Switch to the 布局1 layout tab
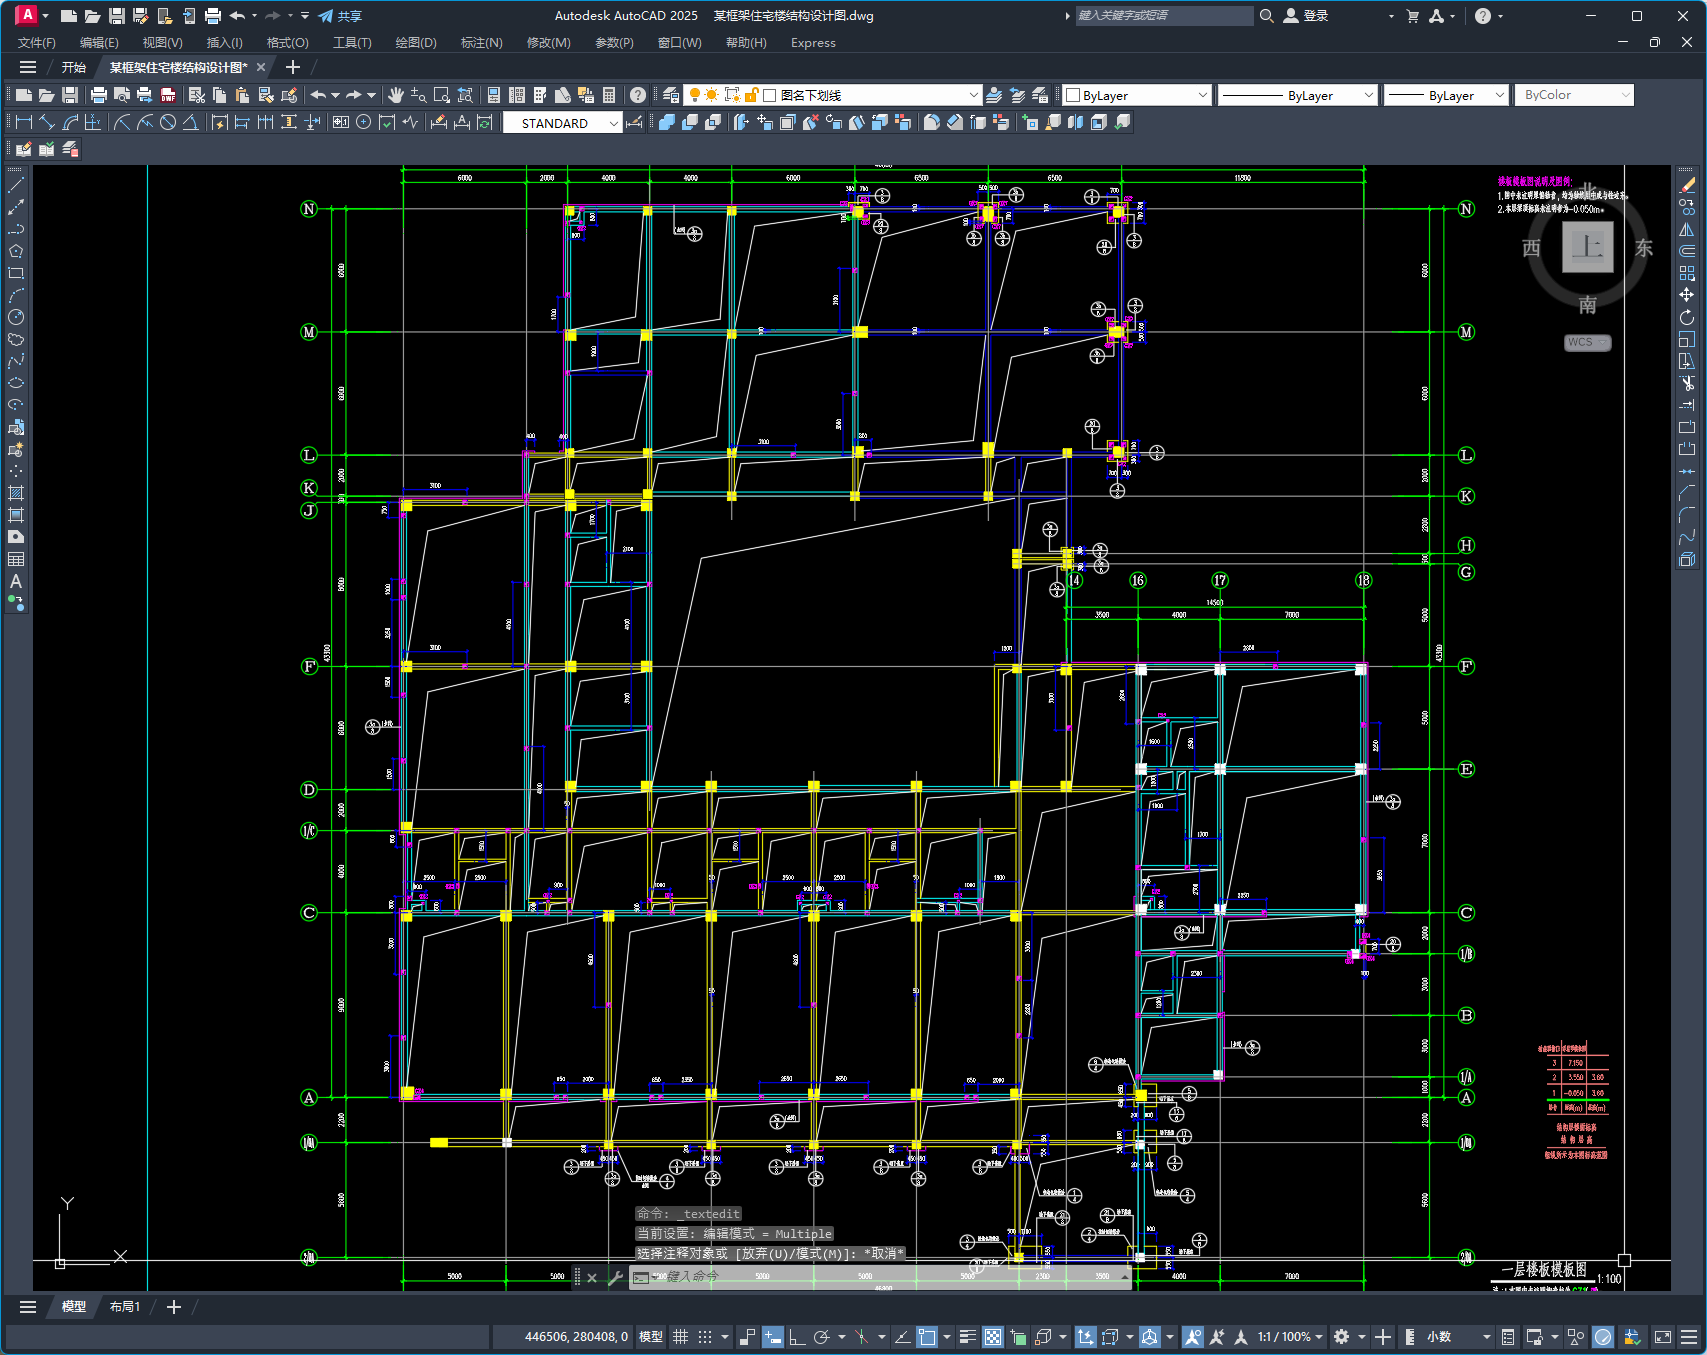Viewport: 1707px width, 1355px height. click(125, 1307)
